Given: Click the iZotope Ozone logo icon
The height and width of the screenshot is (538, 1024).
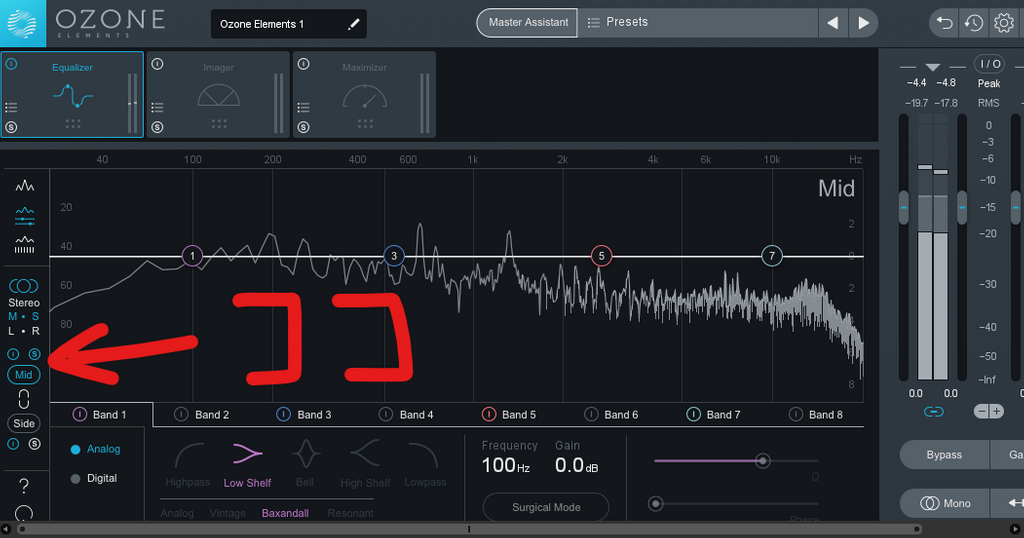Looking at the screenshot, I should tap(23, 24).
